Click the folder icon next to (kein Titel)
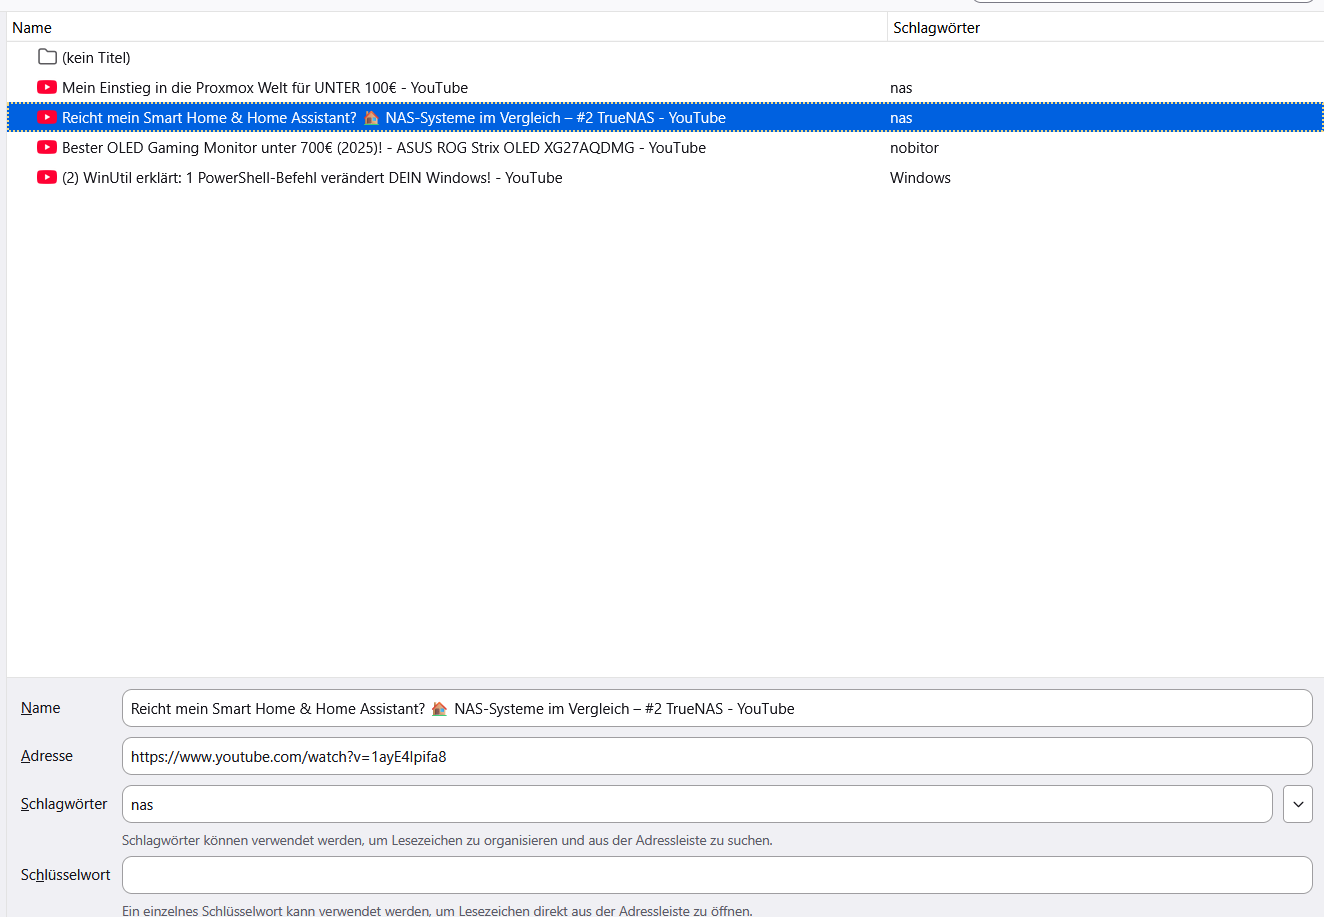This screenshot has width=1324, height=917. [x=47, y=57]
